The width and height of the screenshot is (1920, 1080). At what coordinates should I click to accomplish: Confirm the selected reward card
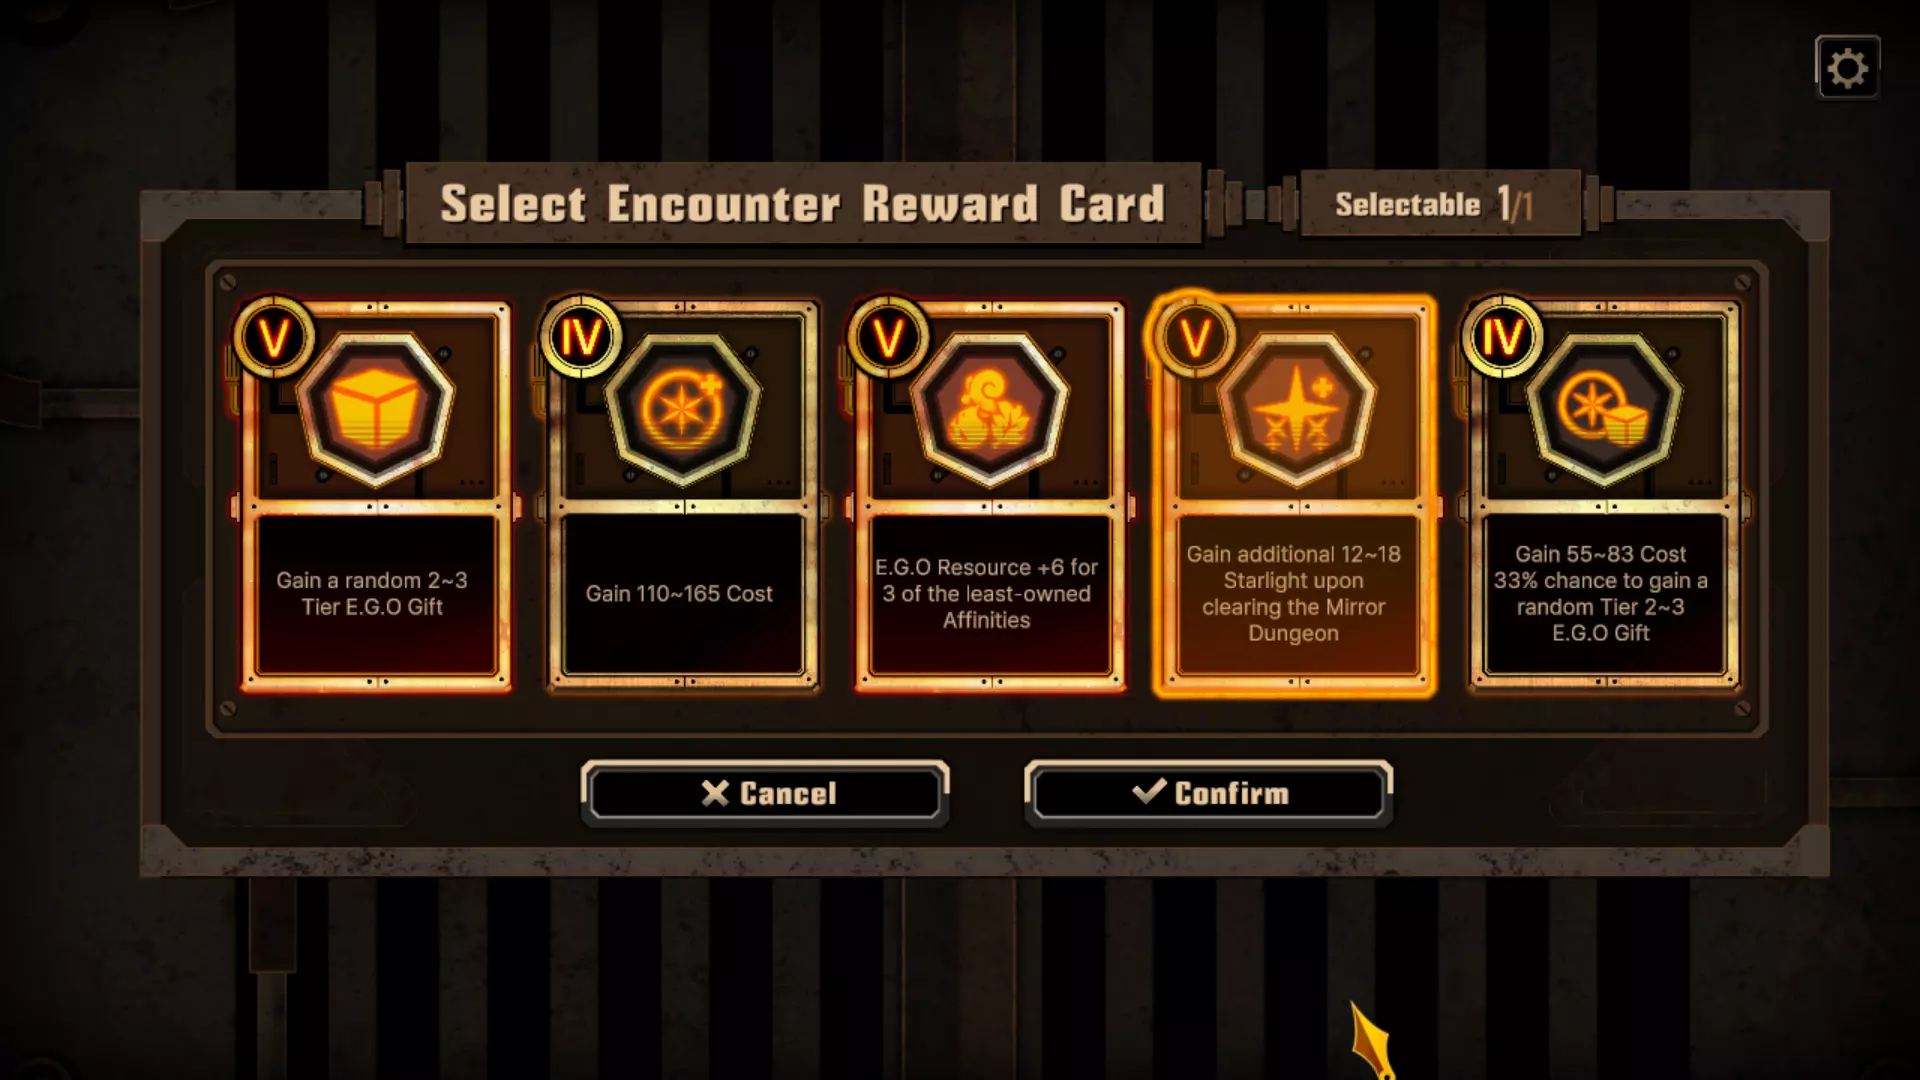click(1209, 793)
